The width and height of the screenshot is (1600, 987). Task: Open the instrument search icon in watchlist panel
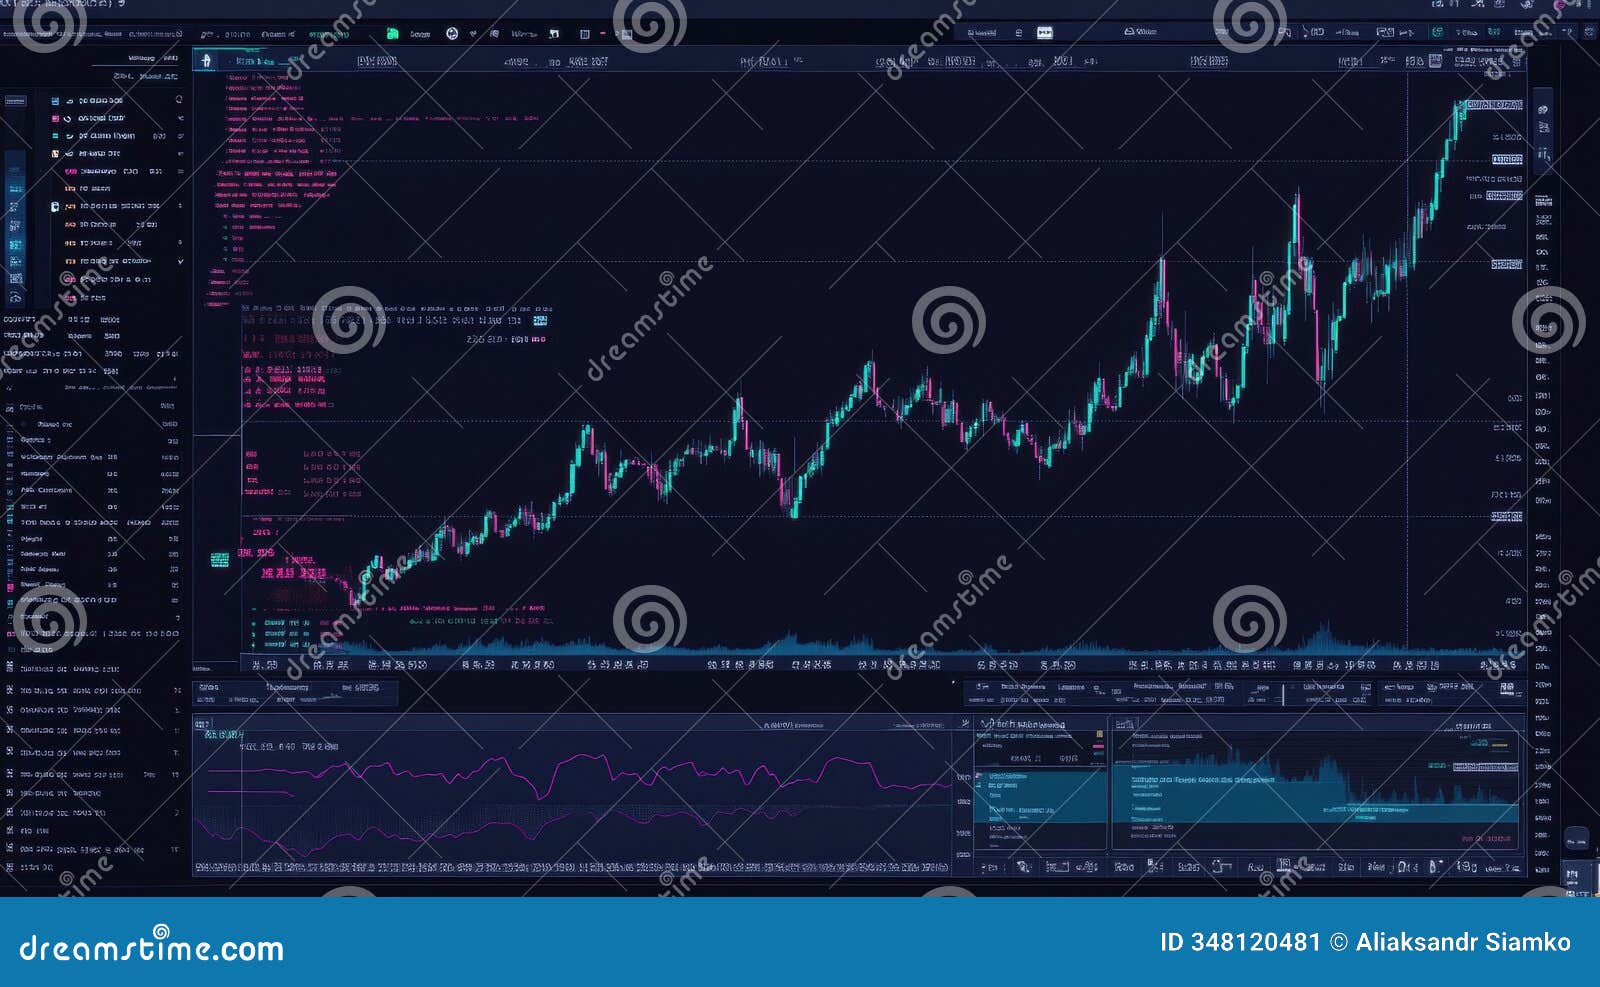[x=178, y=100]
